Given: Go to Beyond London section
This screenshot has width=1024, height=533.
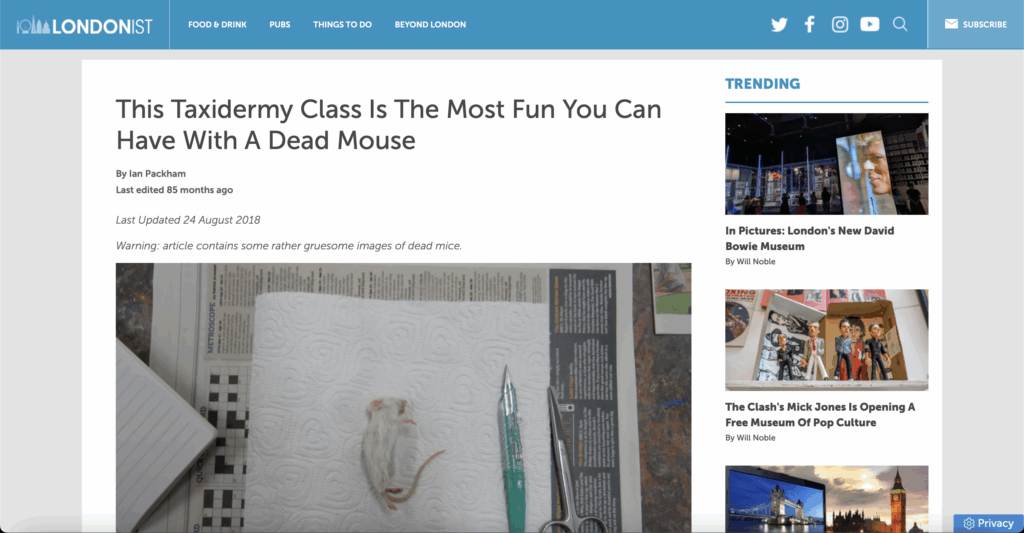Looking at the screenshot, I should 430,25.
